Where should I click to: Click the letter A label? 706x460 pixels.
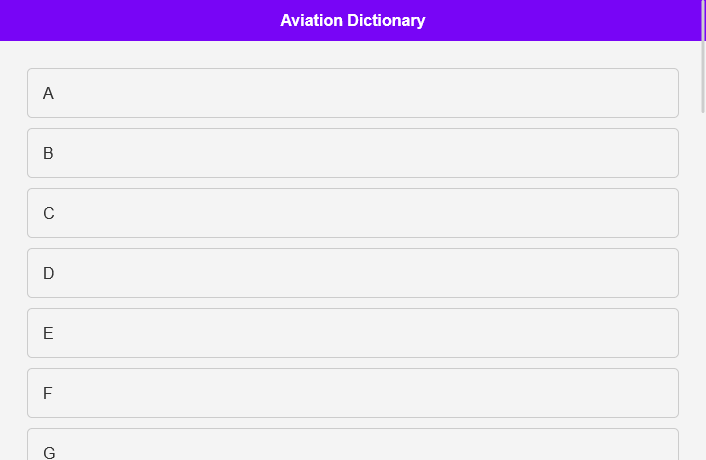(48, 93)
